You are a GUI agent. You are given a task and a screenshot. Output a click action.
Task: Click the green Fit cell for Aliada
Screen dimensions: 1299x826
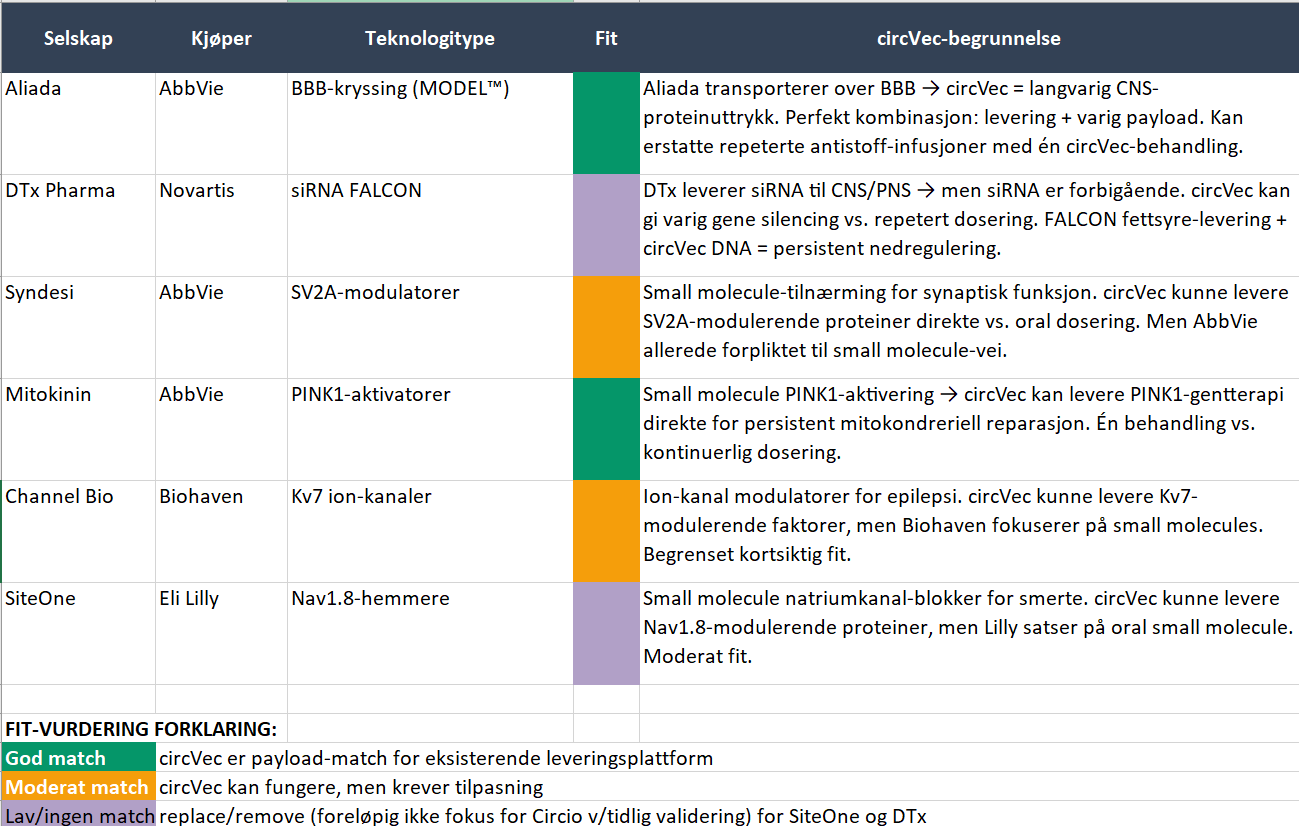[x=606, y=123]
